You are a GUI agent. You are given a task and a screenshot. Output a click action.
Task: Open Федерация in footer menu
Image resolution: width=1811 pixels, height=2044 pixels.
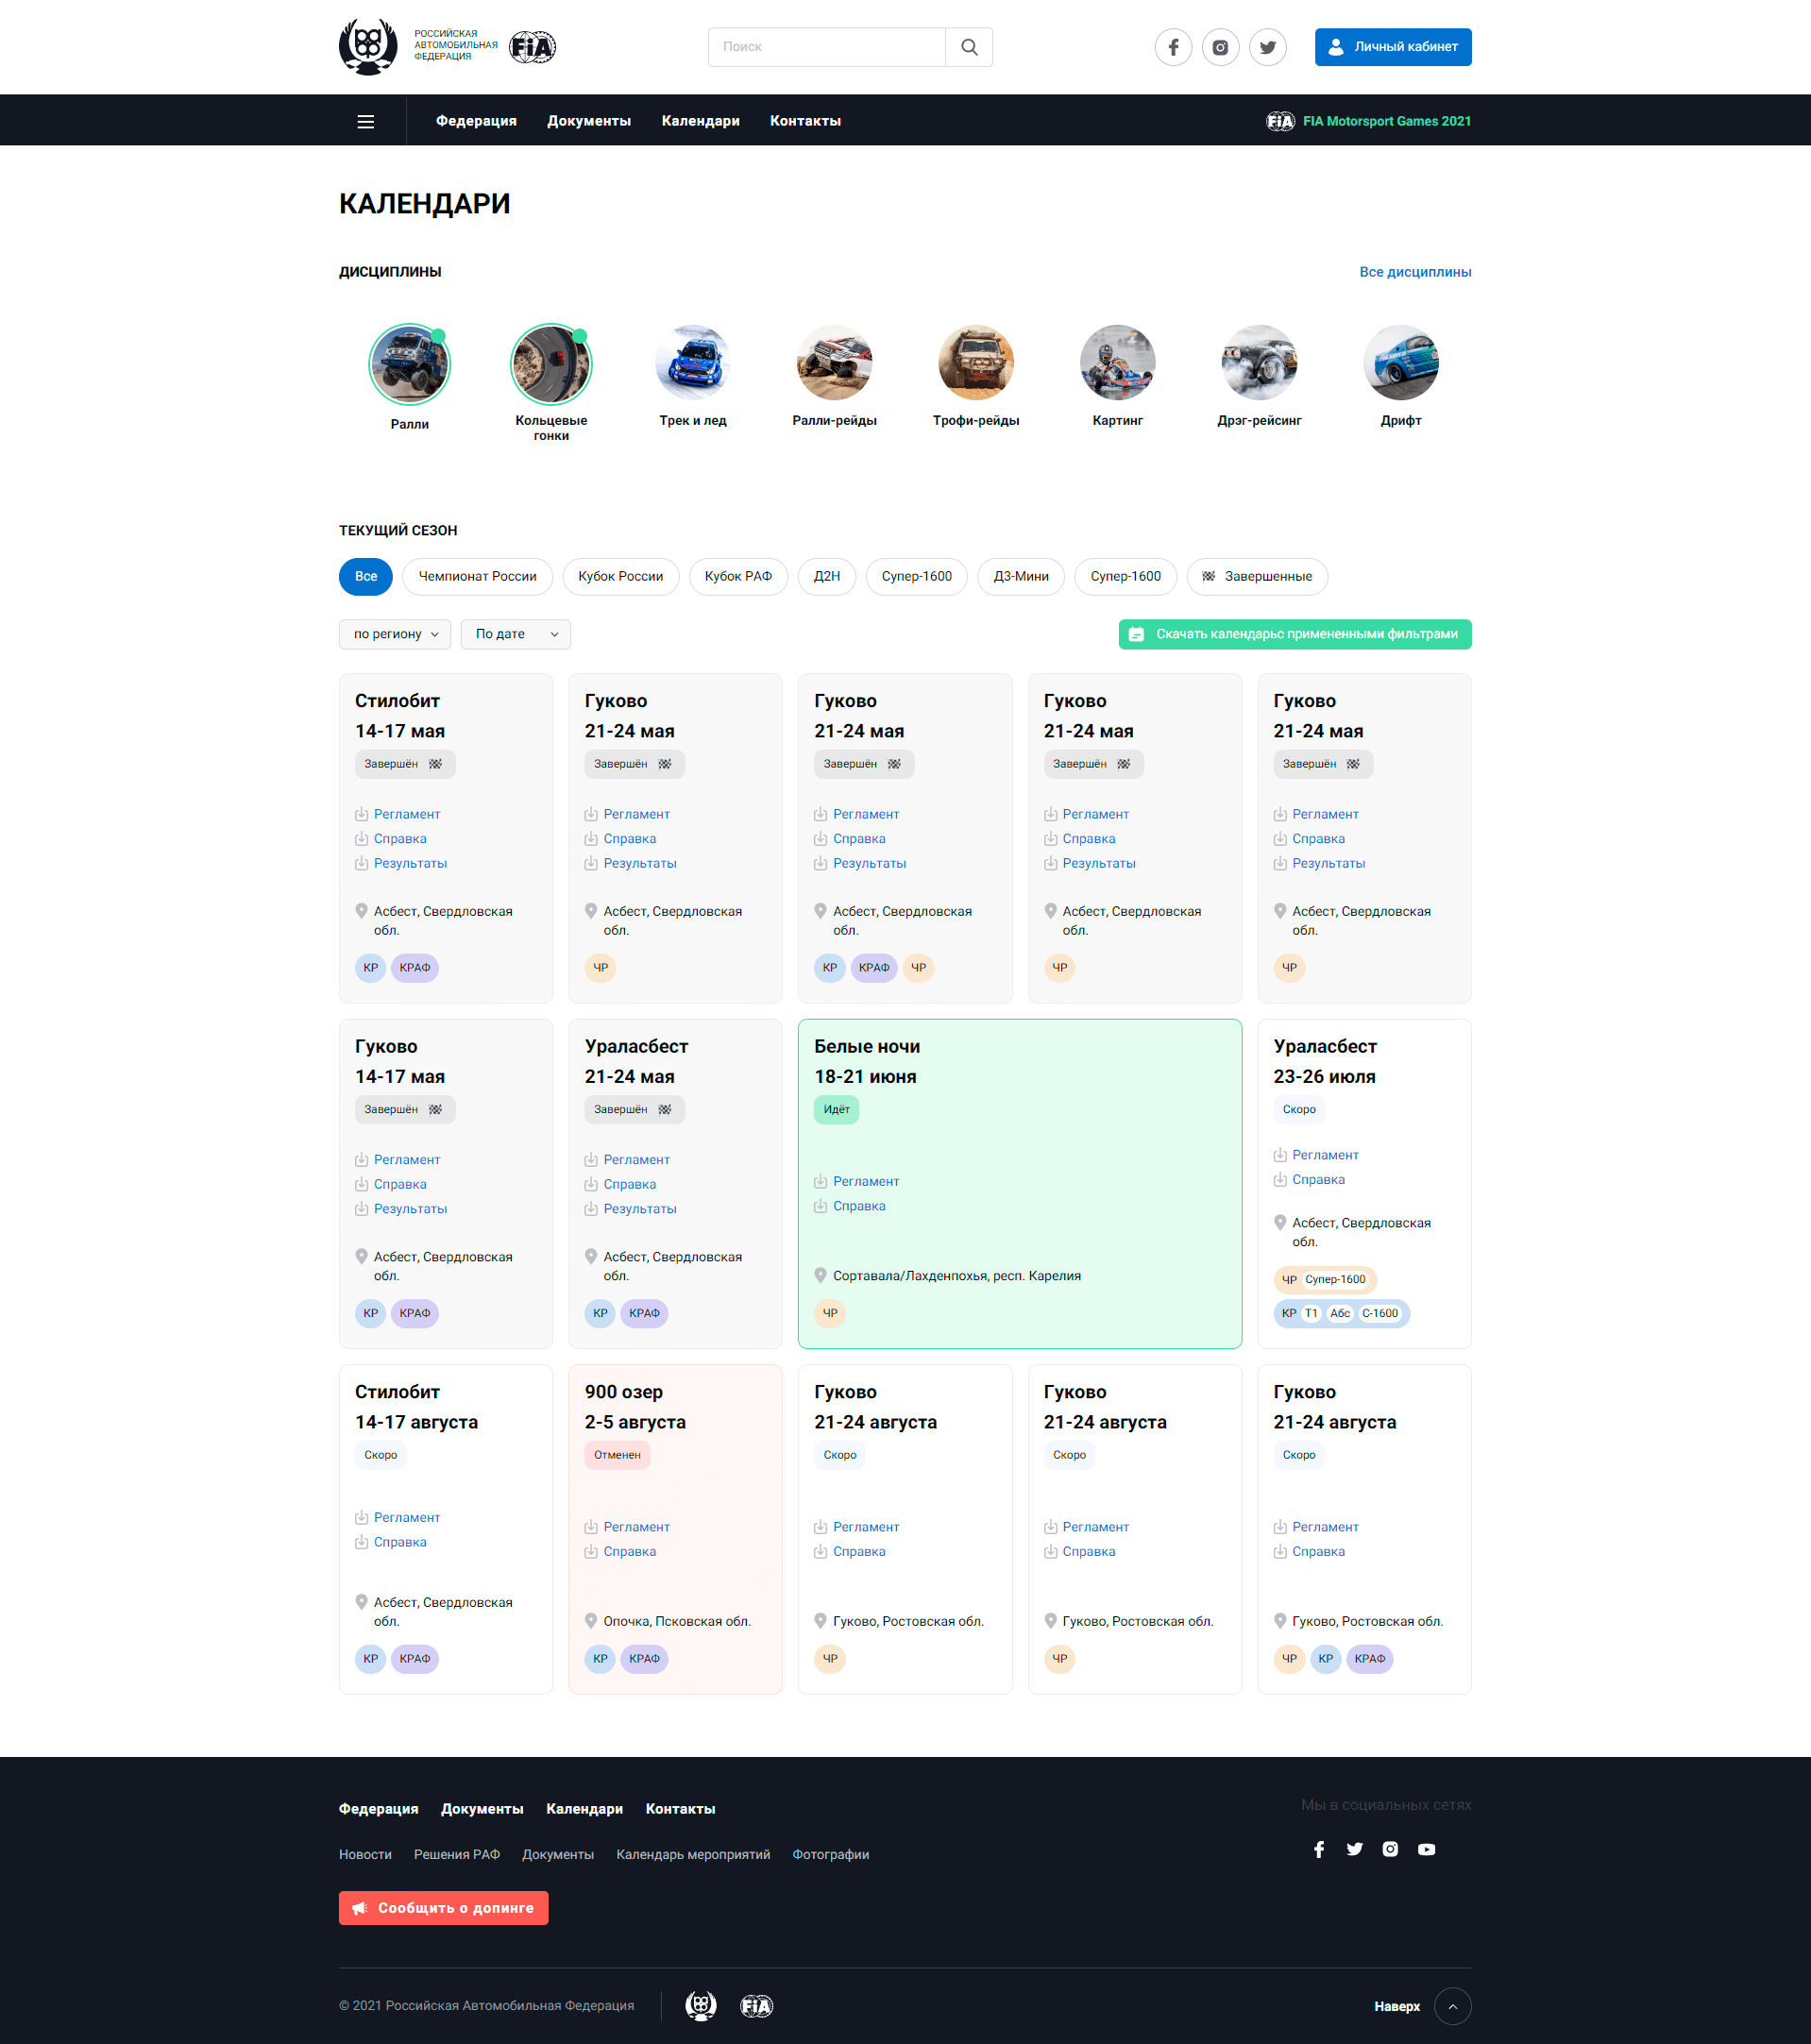379,1809
